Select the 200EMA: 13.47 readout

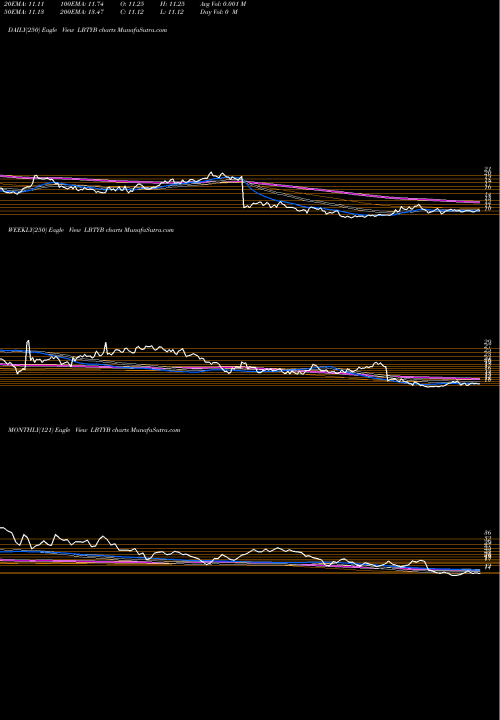(83, 12)
